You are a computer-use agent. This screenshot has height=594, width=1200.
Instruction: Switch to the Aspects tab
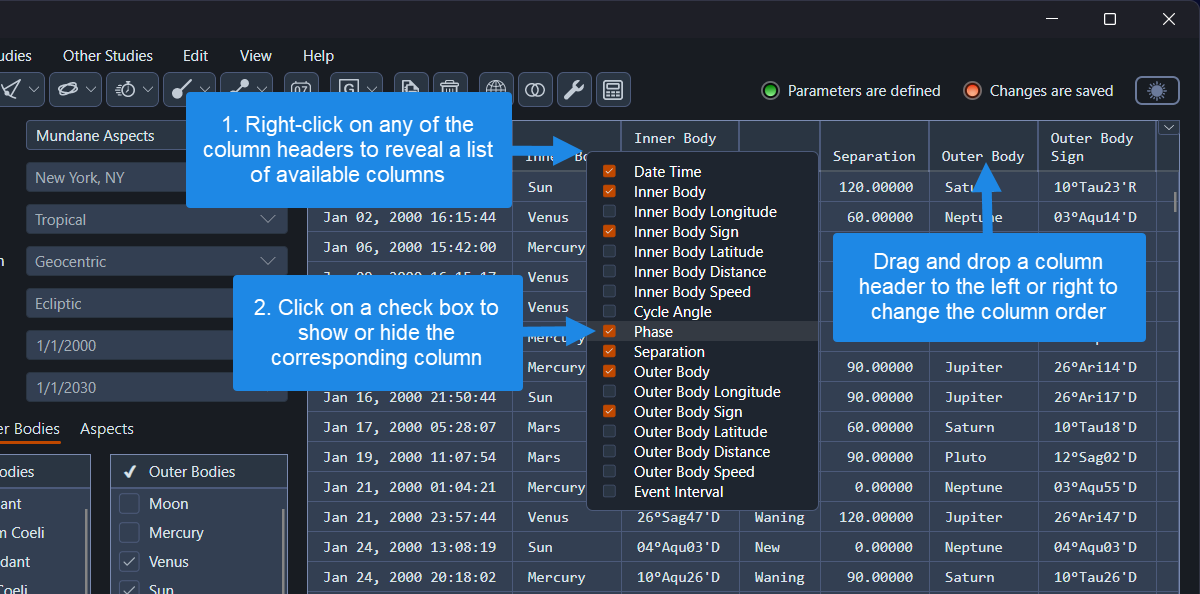106,429
